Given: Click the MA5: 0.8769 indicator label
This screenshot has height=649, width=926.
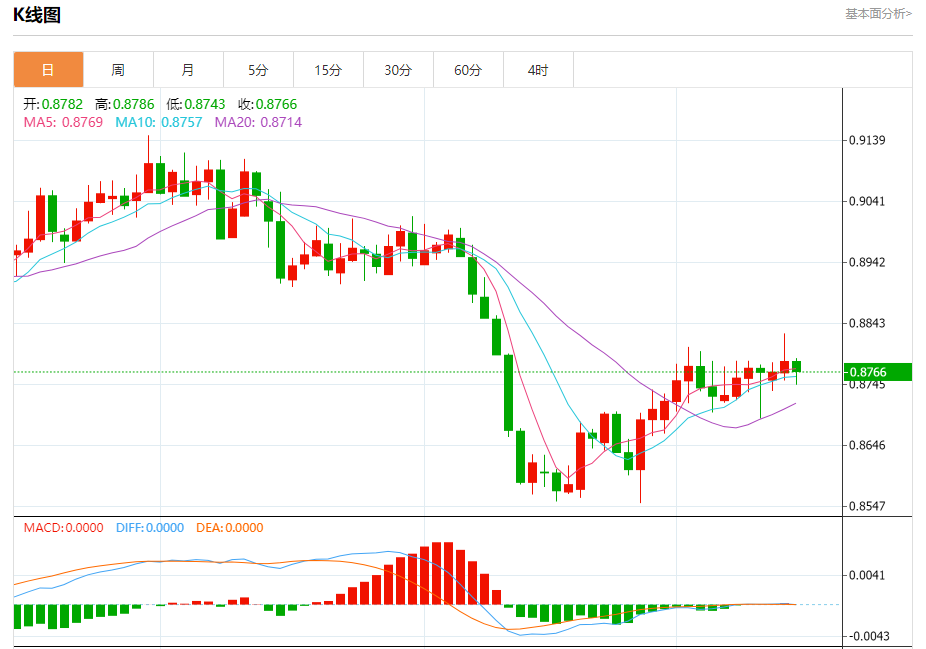Looking at the screenshot, I should tap(63, 122).
